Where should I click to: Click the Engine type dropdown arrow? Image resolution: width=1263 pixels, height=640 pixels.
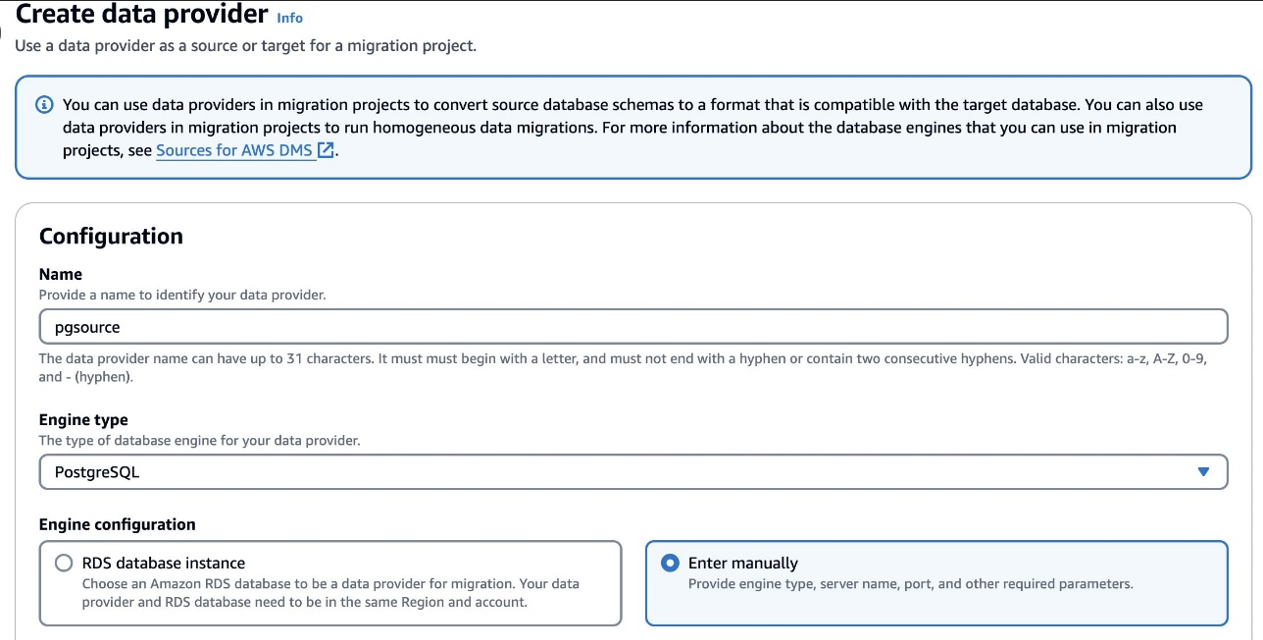coord(1203,472)
